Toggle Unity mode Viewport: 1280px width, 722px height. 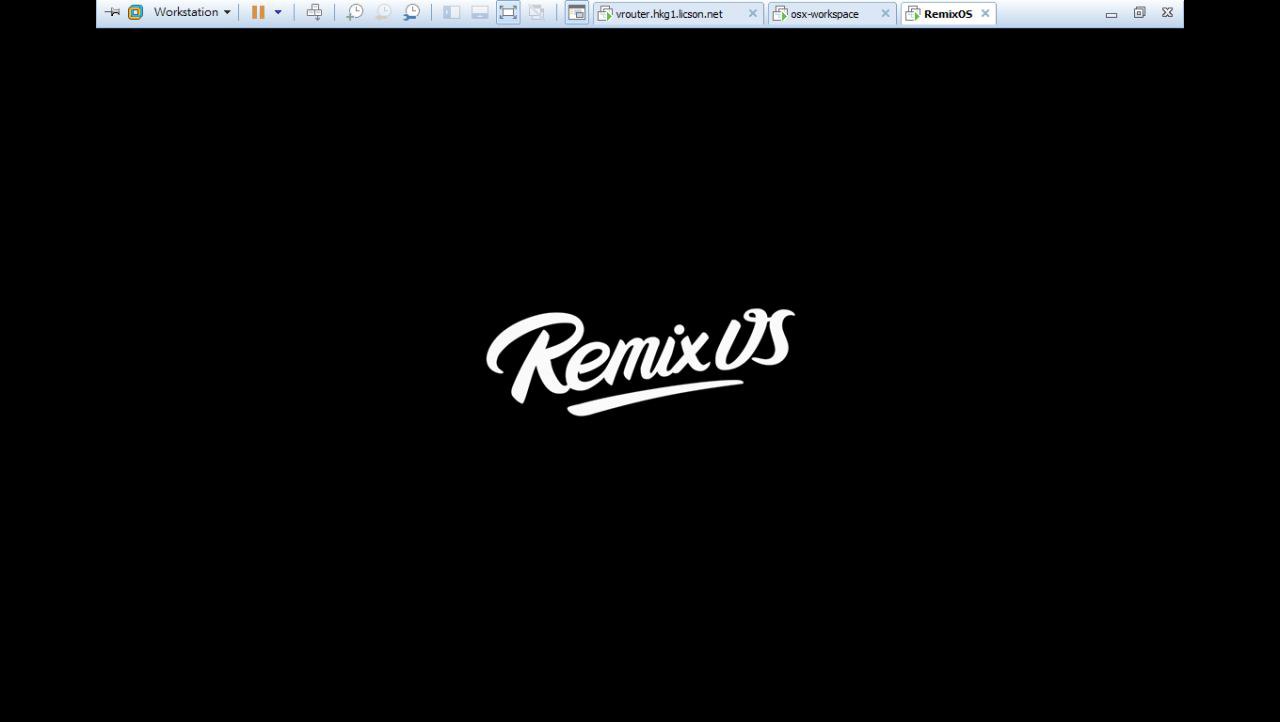pos(536,12)
